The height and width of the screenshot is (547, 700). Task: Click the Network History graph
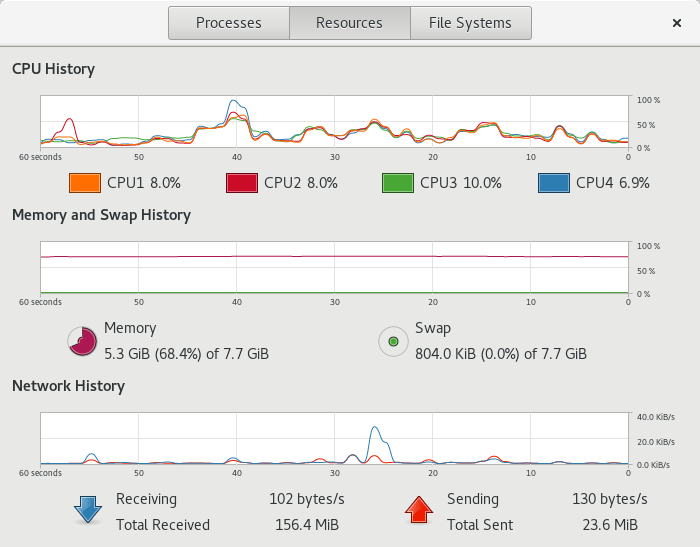[x=334, y=439]
